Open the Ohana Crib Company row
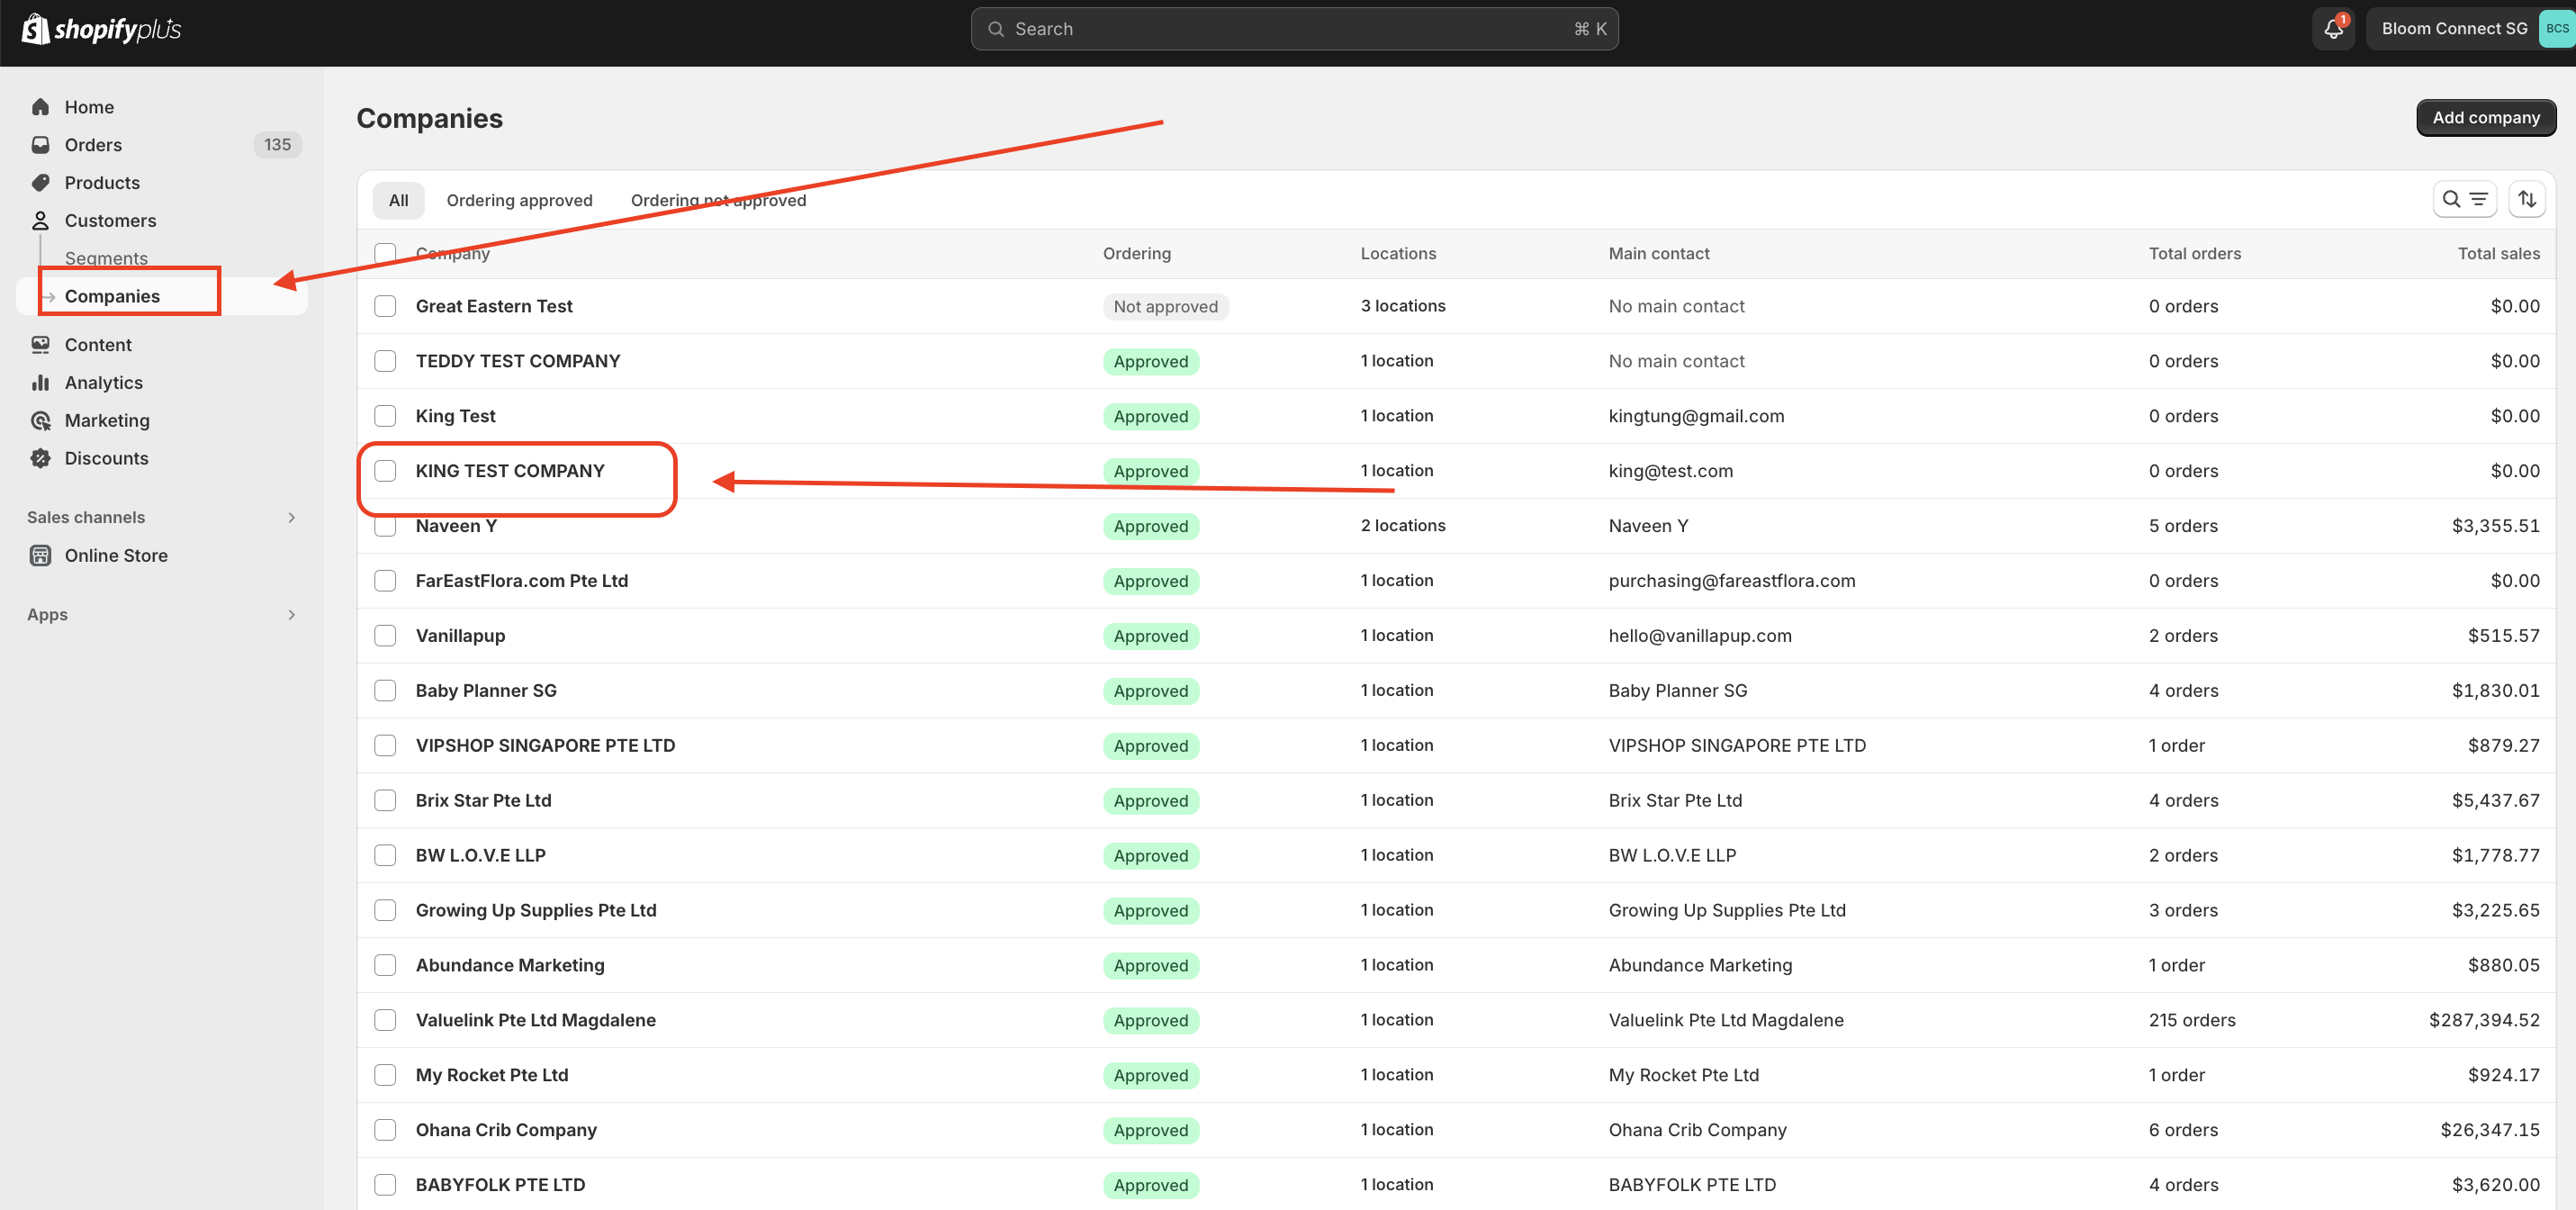This screenshot has width=2576, height=1210. click(x=506, y=1130)
